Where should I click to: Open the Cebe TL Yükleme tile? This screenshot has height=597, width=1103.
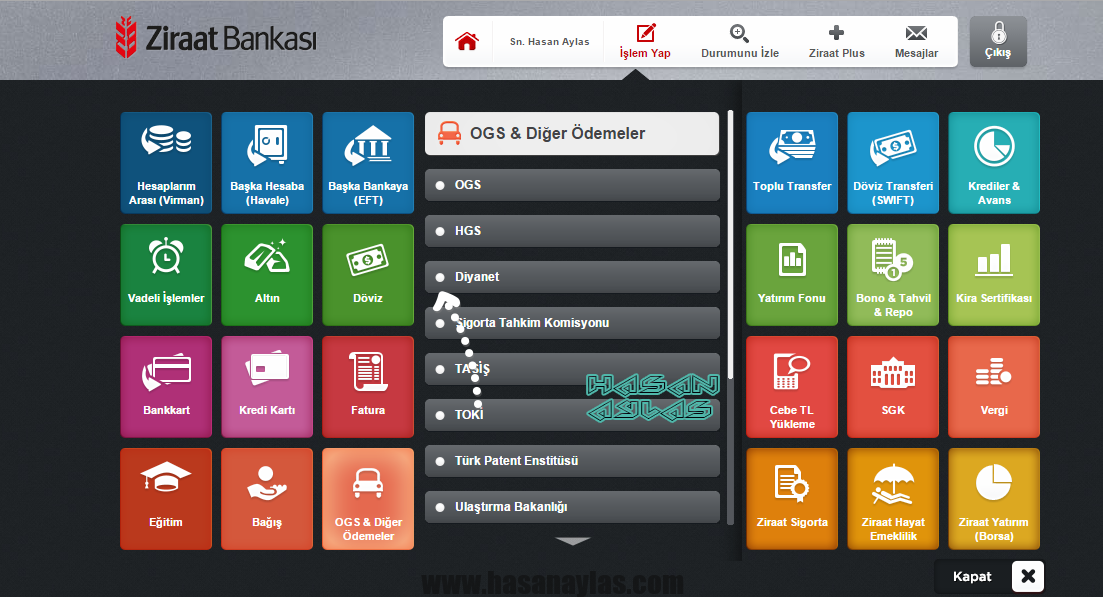pos(792,386)
